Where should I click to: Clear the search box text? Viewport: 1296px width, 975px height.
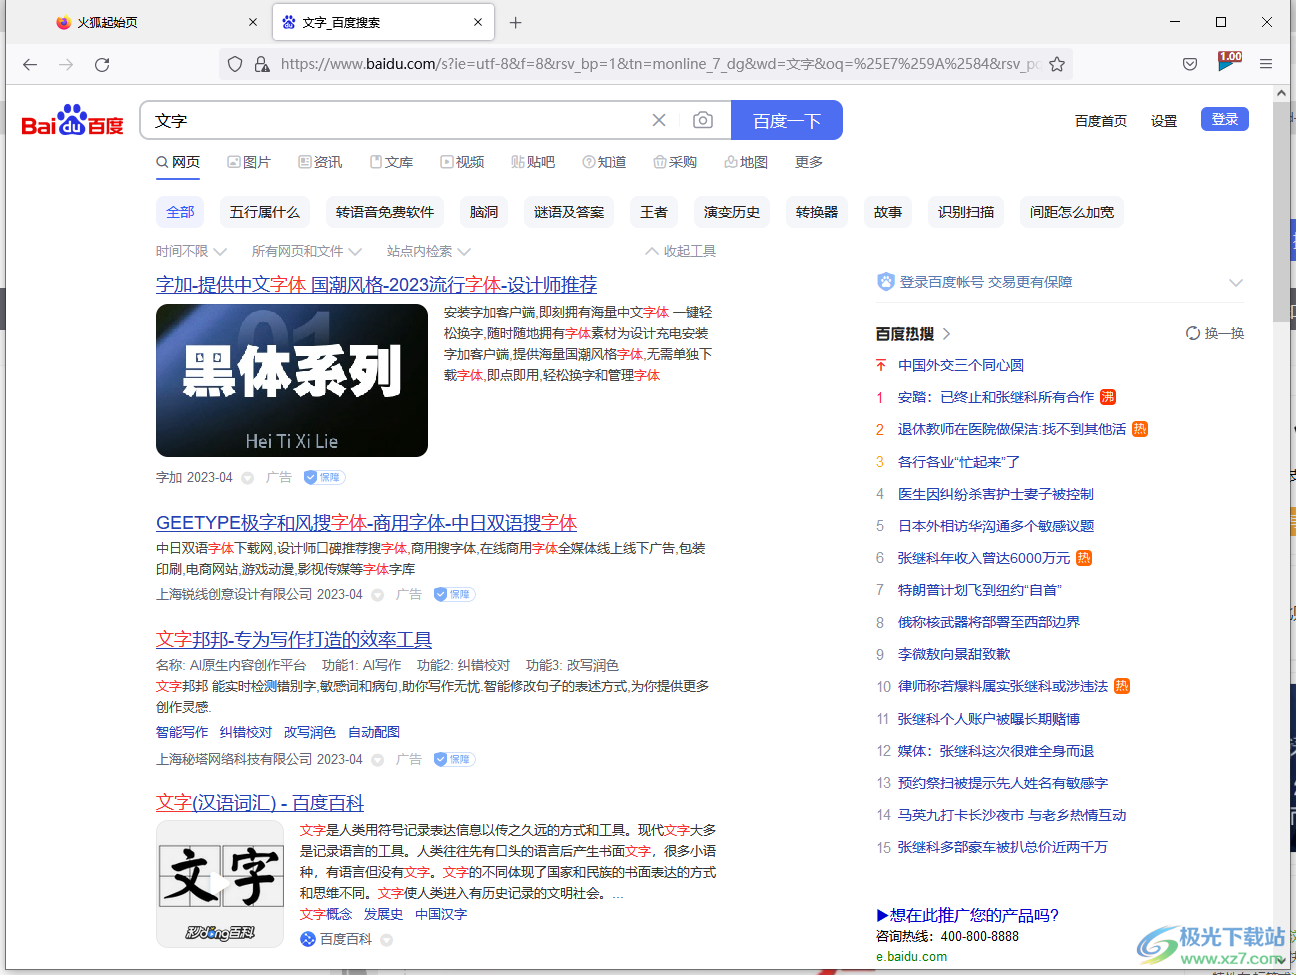pyautogui.click(x=659, y=120)
